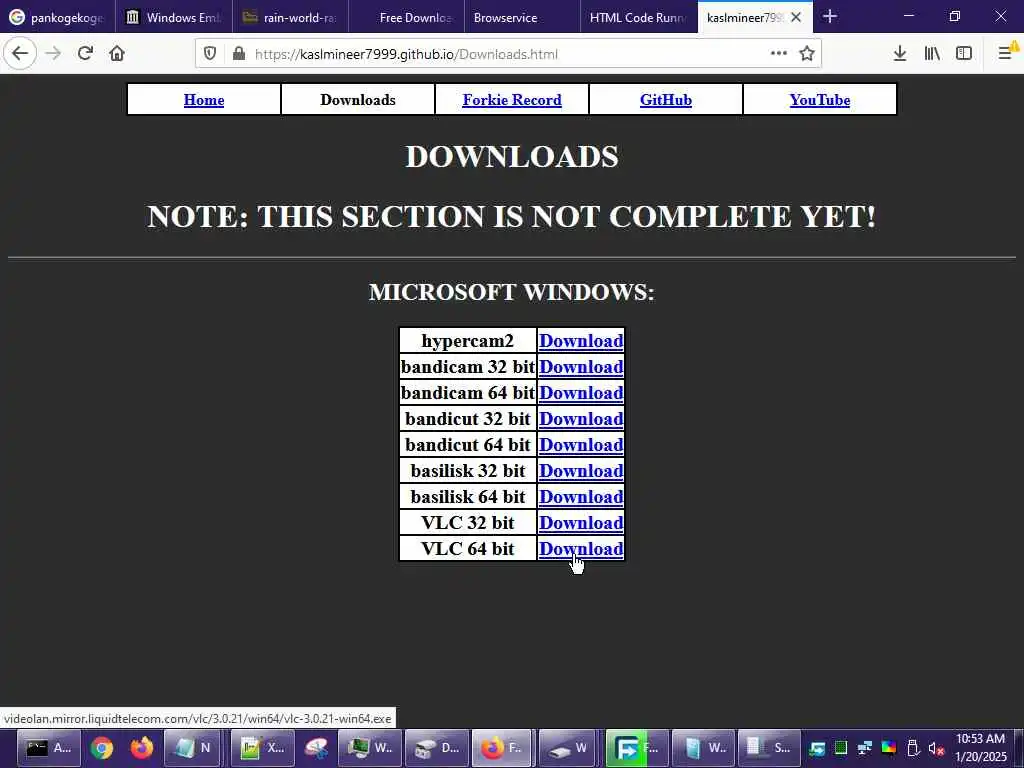Click Download link for bandicut 64 bit
This screenshot has width=1024, height=768.
[581, 445]
